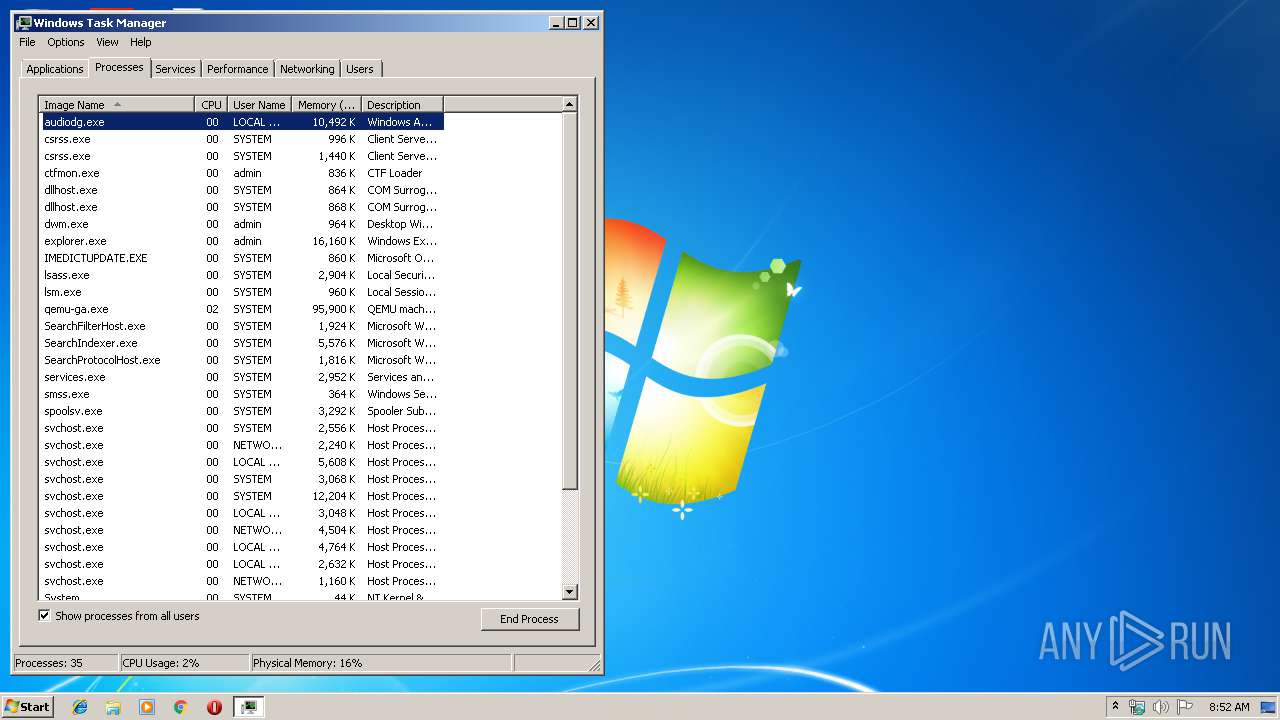Click the 8:52 AM clock

(1229, 707)
